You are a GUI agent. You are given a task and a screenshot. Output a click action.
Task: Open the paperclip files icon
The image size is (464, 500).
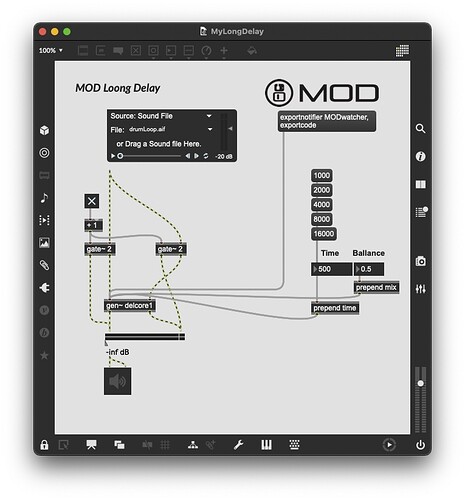pyautogui.click(x=44, y=265)
